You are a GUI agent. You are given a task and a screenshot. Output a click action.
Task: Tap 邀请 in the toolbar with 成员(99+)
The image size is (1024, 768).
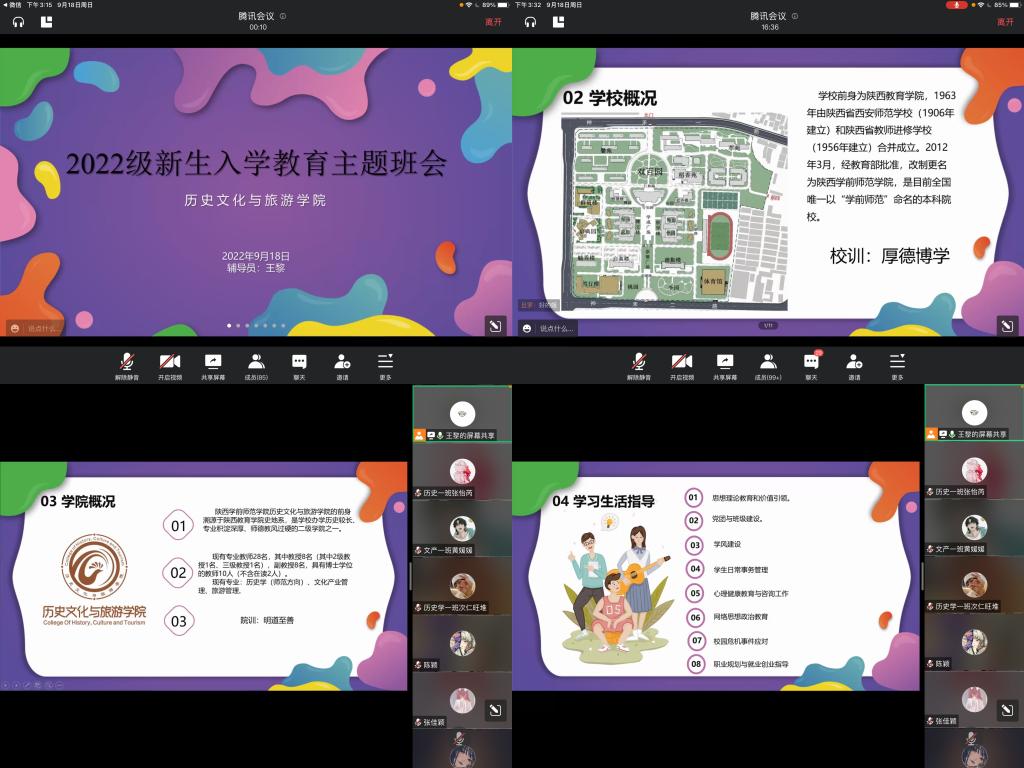coord(854,365)
